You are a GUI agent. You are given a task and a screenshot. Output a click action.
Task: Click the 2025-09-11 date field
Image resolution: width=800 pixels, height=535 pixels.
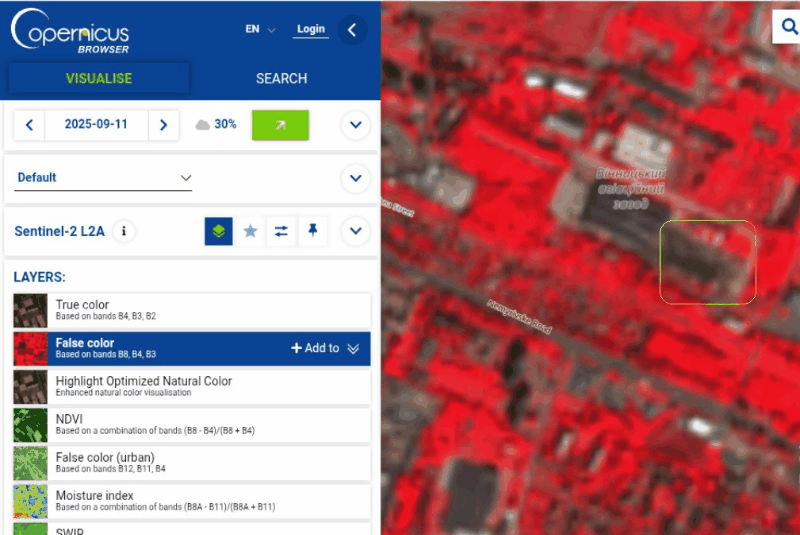(x=97, y=125)
